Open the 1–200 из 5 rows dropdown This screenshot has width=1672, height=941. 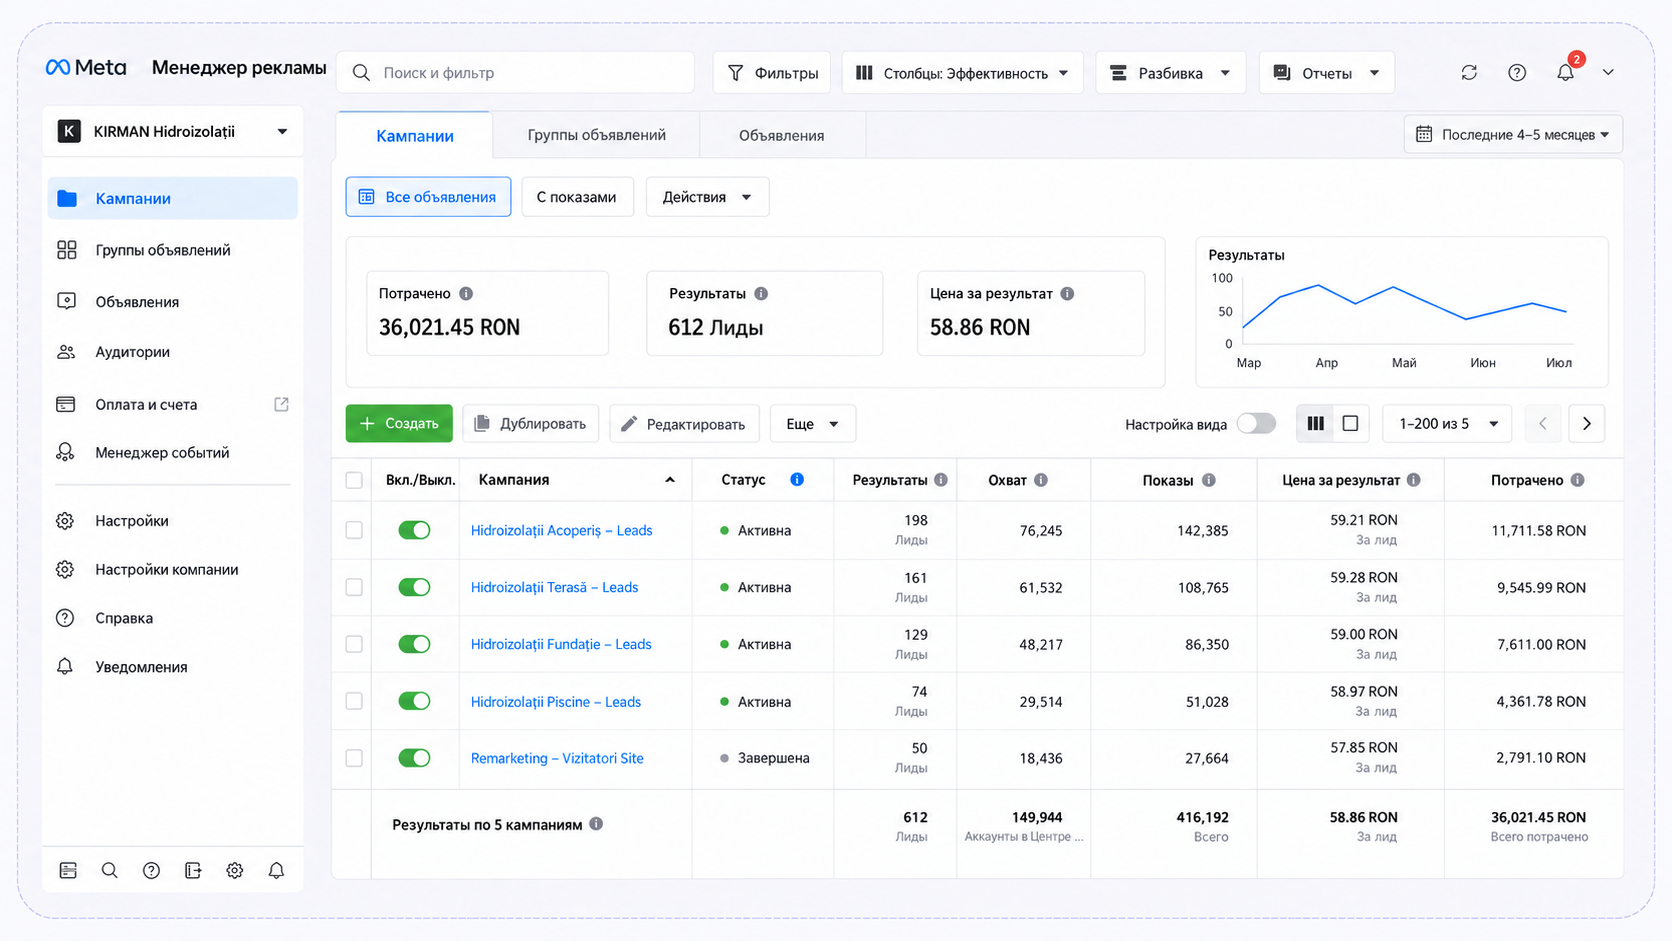1447,424
